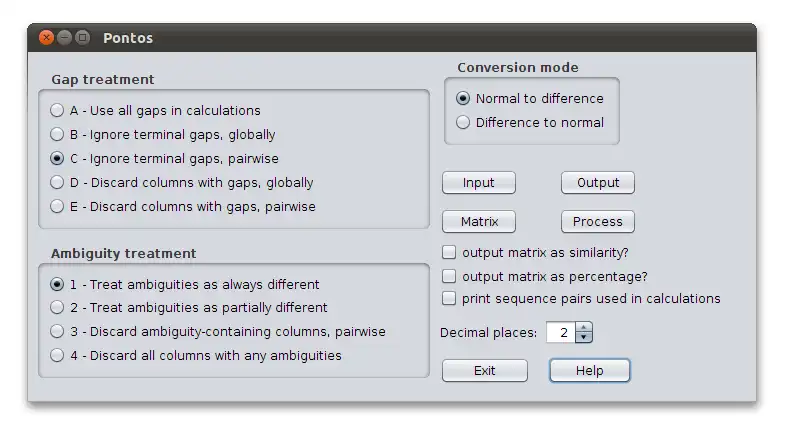Enable print sequence pairs used in calculations
This screenshot has height=430, width=788.
[x=449, y=299]
